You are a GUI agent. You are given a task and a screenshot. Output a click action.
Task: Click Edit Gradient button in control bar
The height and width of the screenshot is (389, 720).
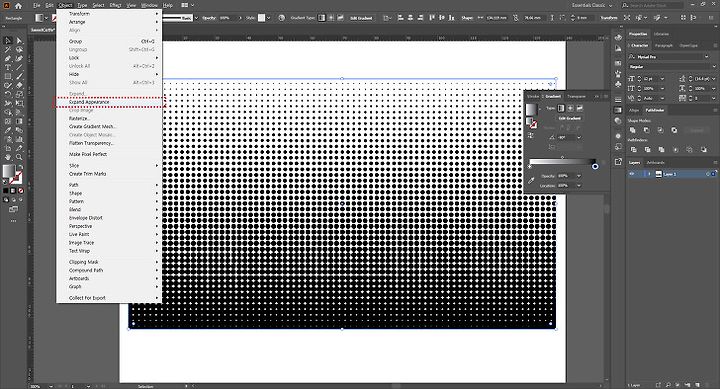(361, 18)
